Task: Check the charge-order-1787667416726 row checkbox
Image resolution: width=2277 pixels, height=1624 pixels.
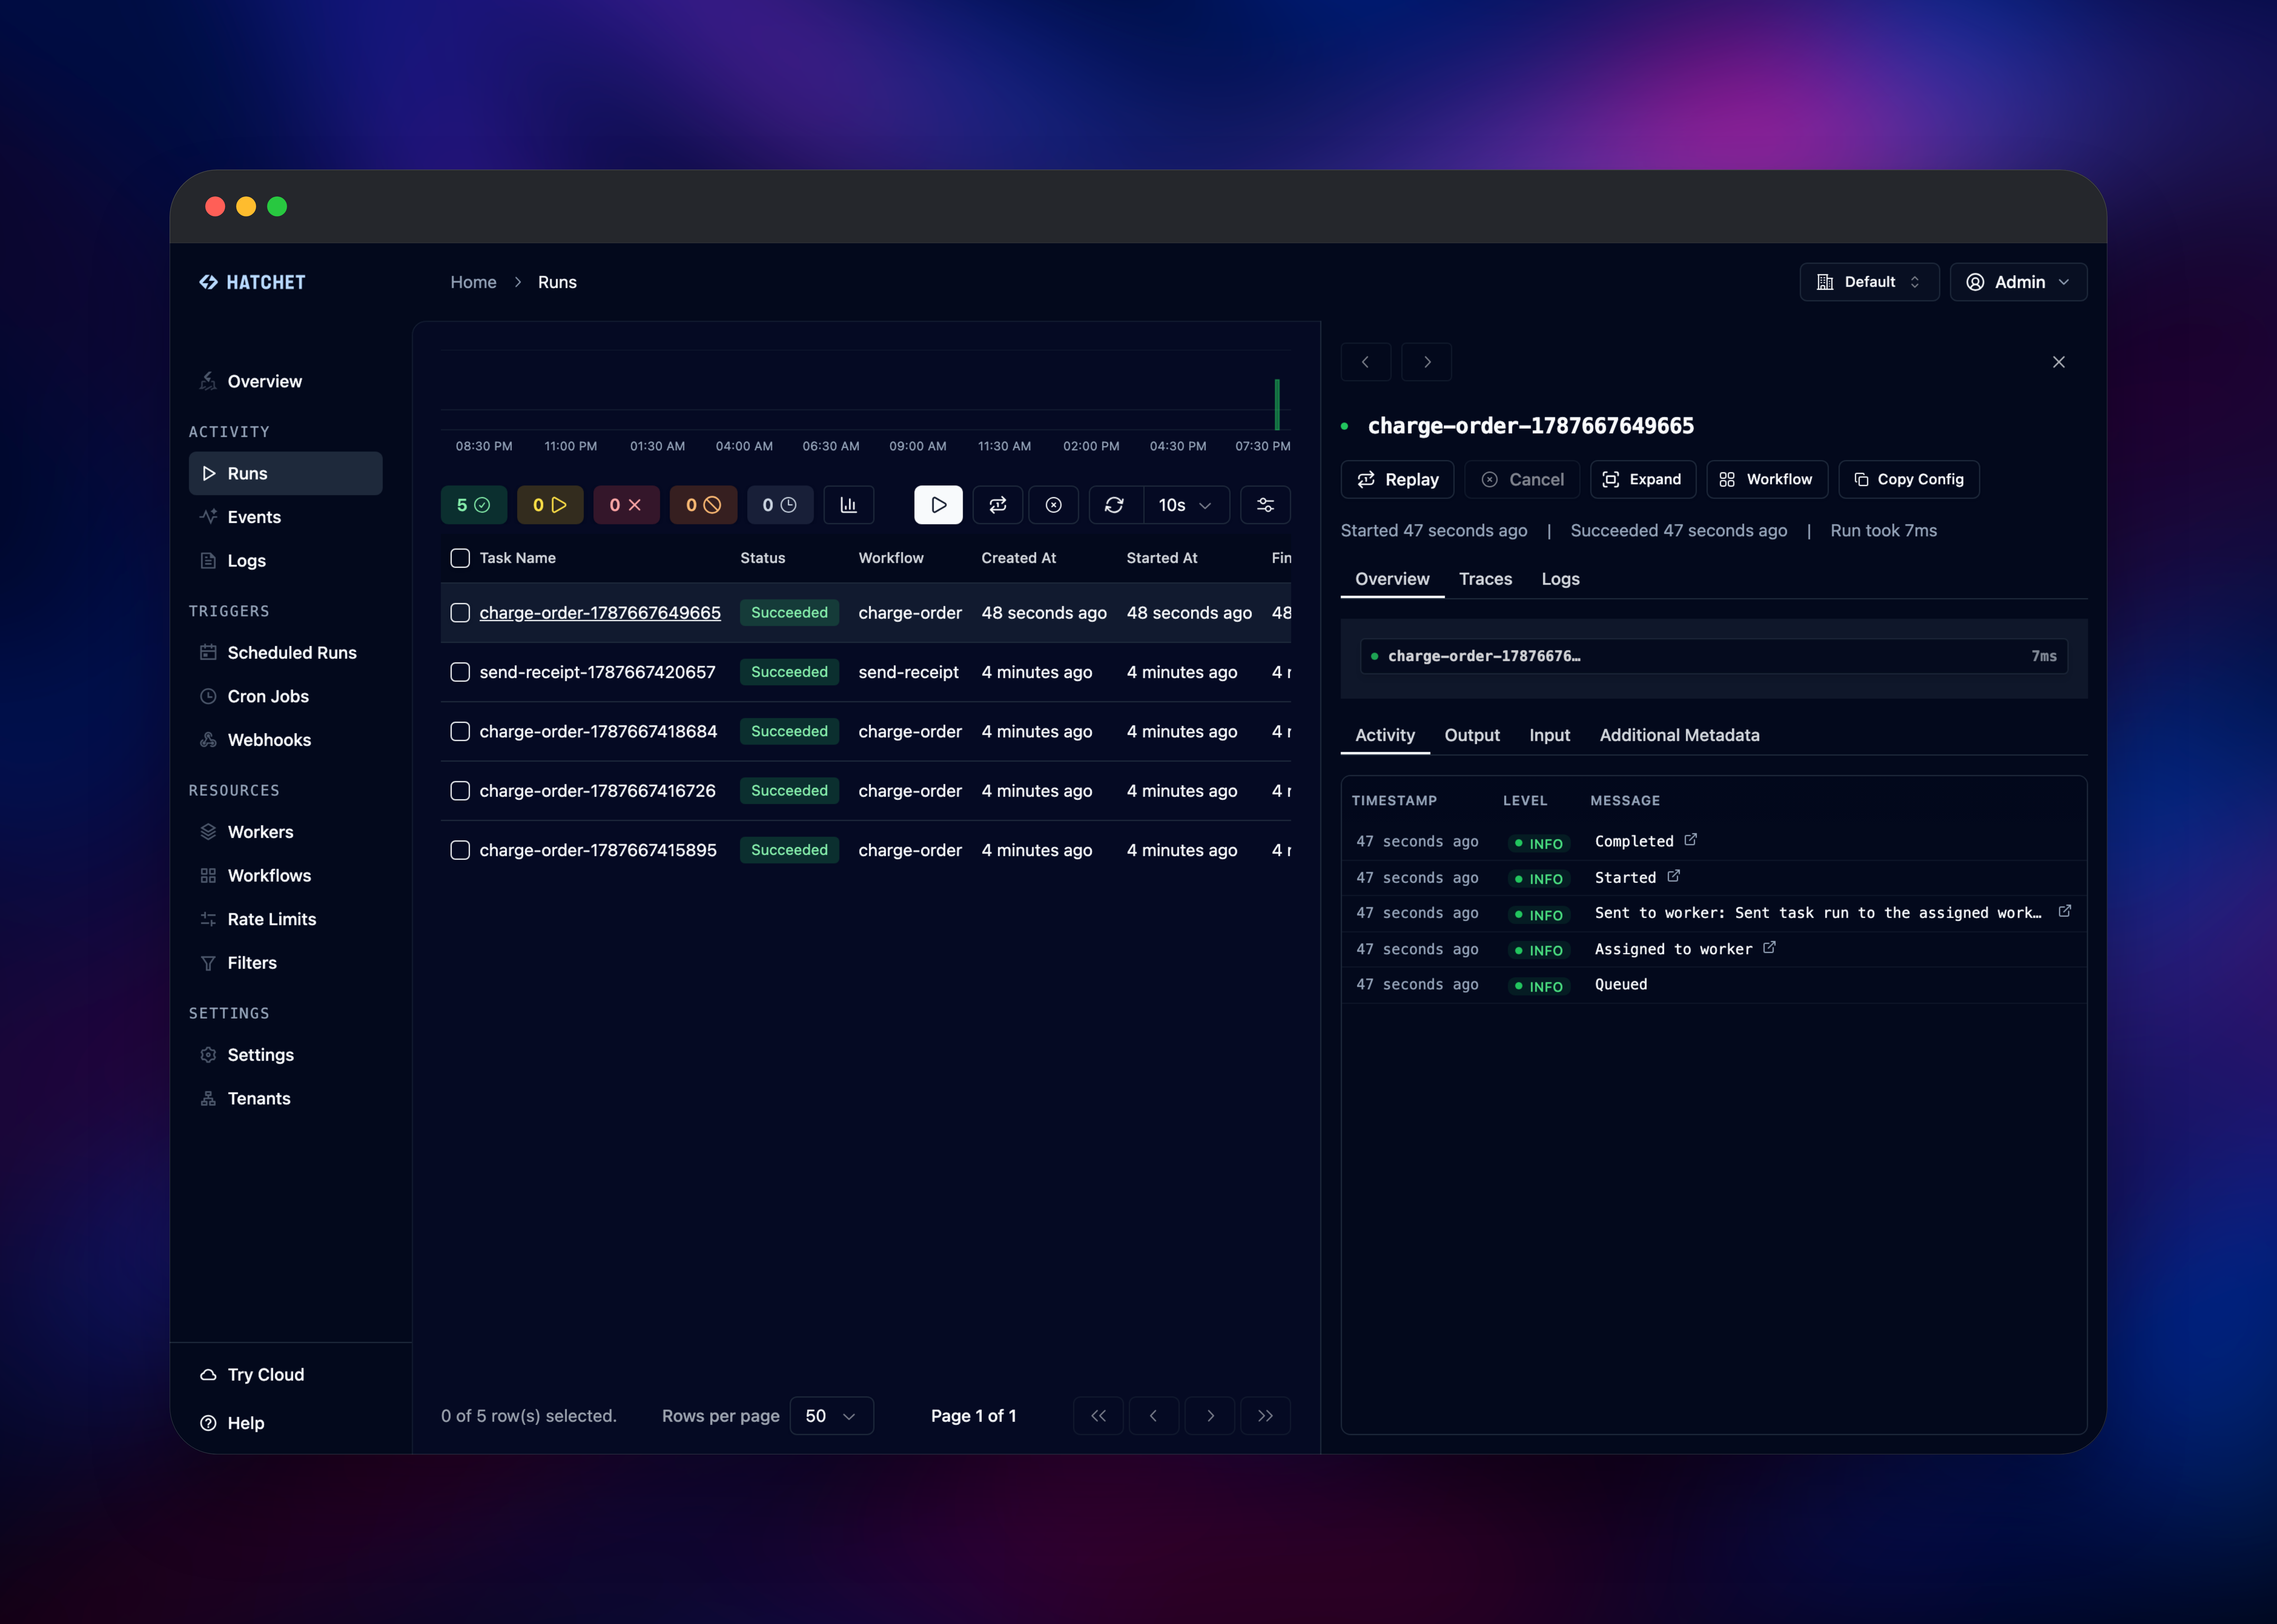Action: (460, 791)
